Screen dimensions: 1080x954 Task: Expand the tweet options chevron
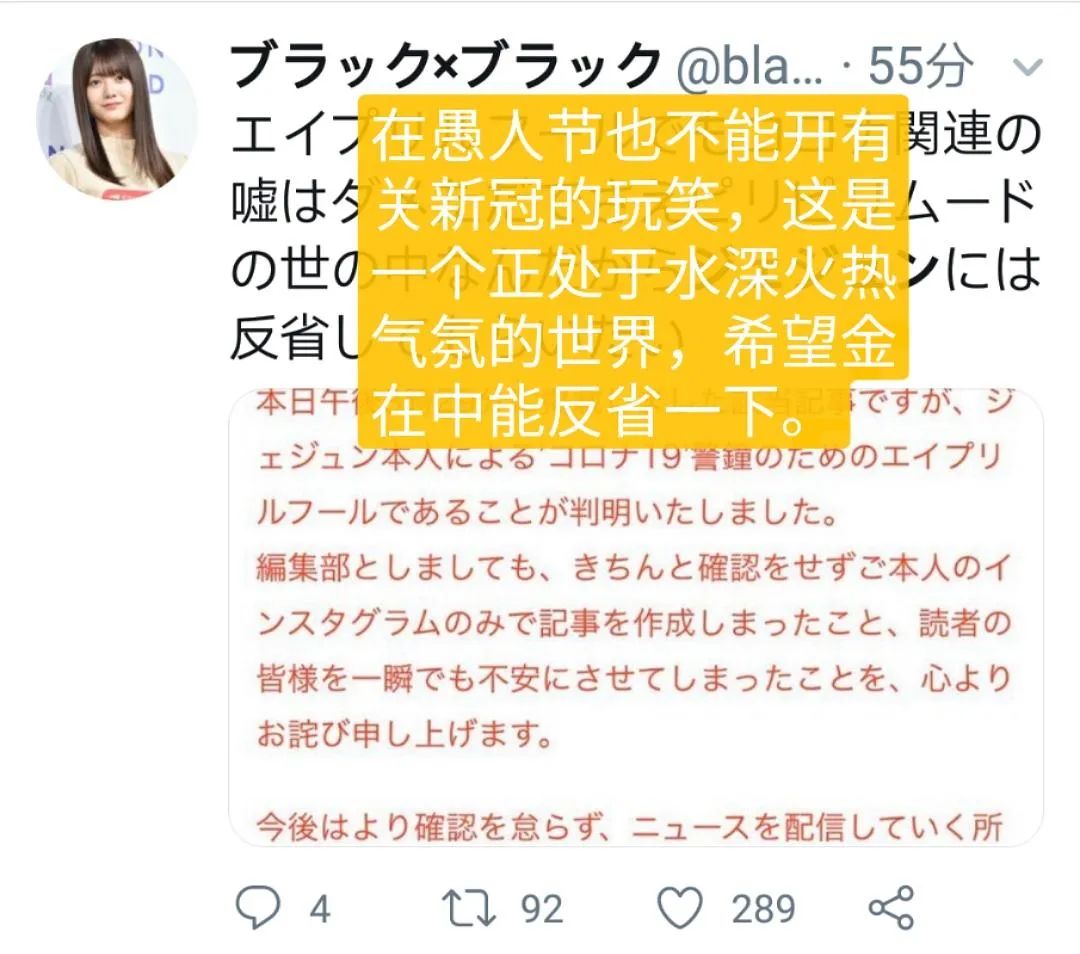tap(1028, 68)
